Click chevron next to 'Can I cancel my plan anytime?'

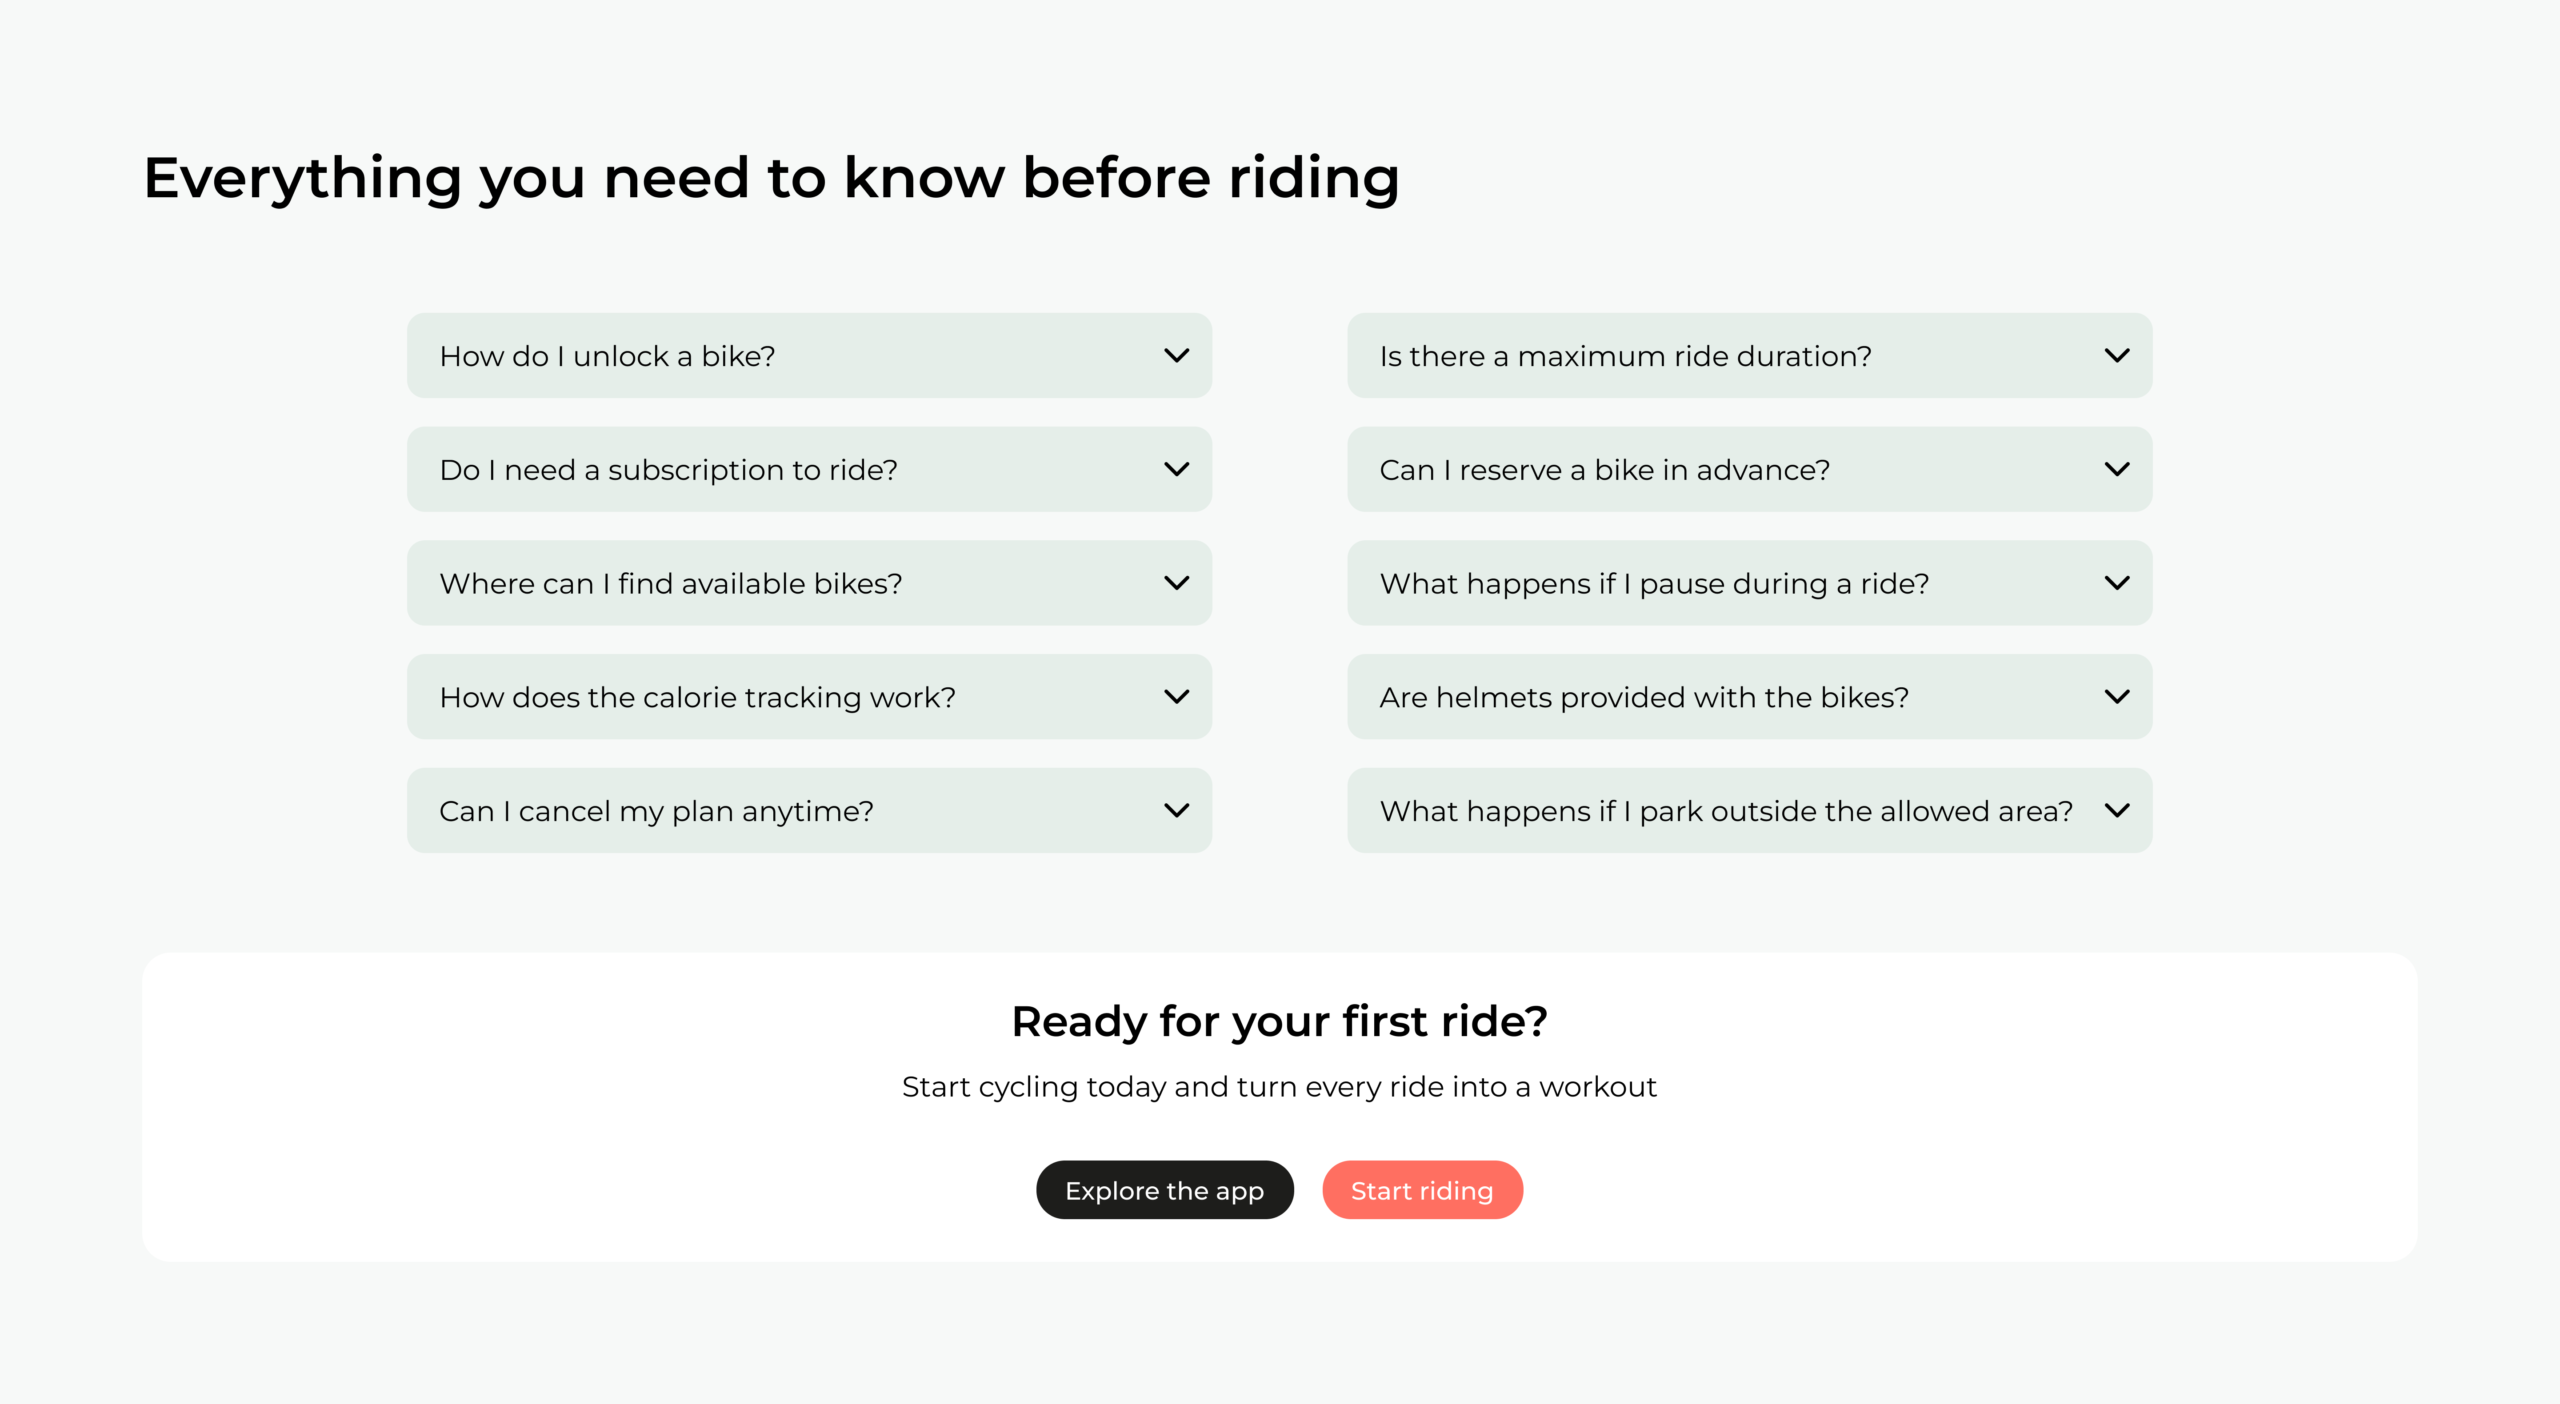(1177, 811)
